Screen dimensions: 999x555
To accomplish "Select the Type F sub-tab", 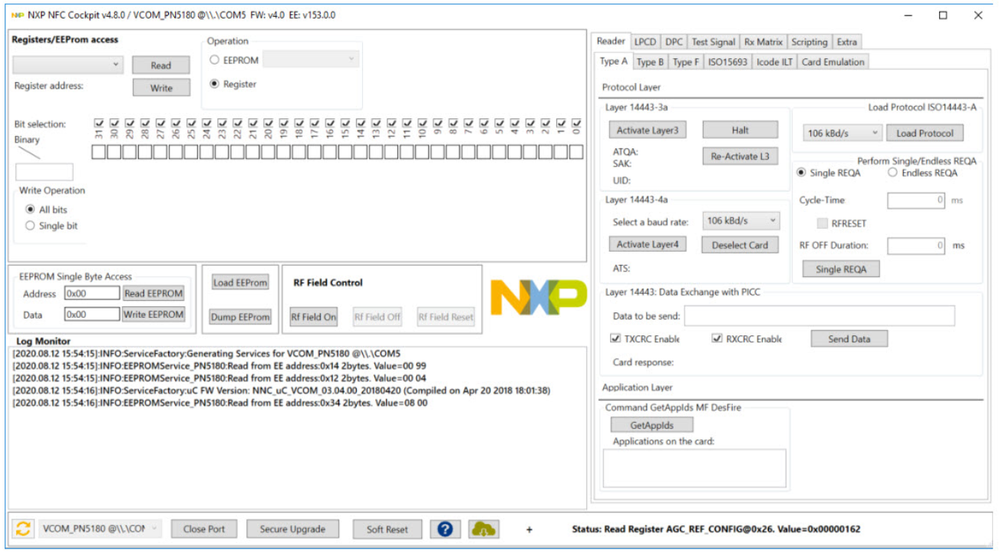I will [686, 62].
